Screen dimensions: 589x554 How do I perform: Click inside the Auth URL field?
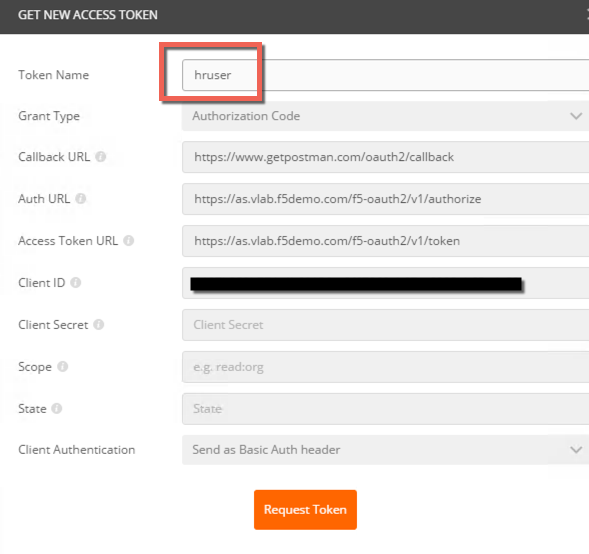(385, 199)
